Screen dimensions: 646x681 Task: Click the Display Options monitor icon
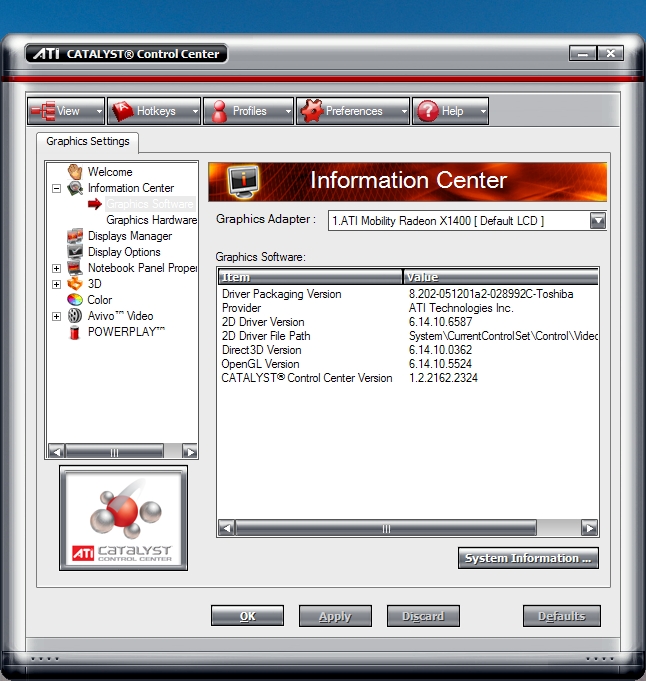75,251
